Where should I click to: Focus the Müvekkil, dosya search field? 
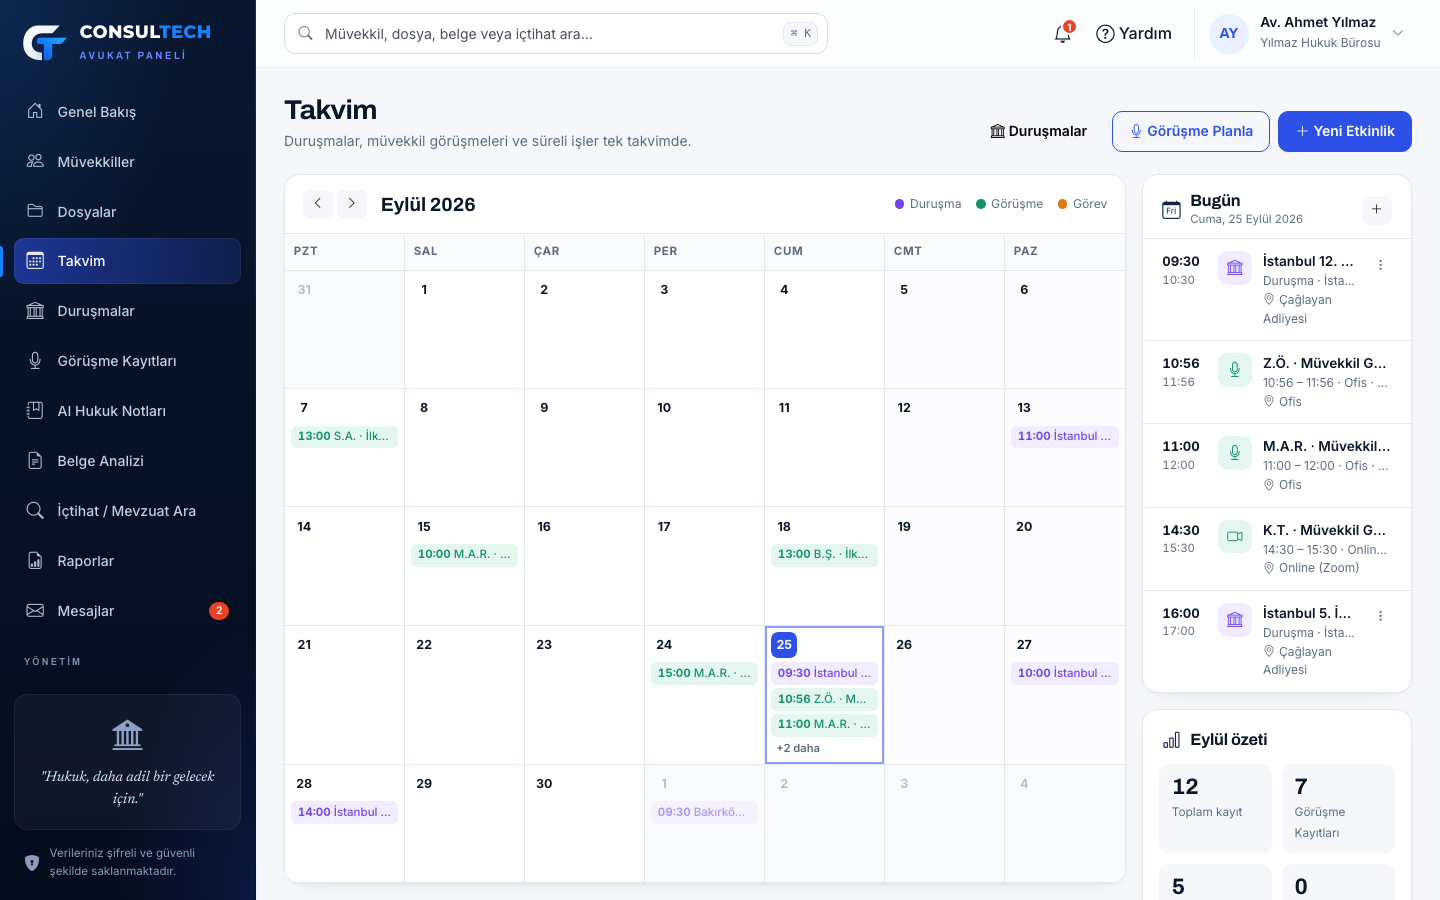click(x=556, y=34)
